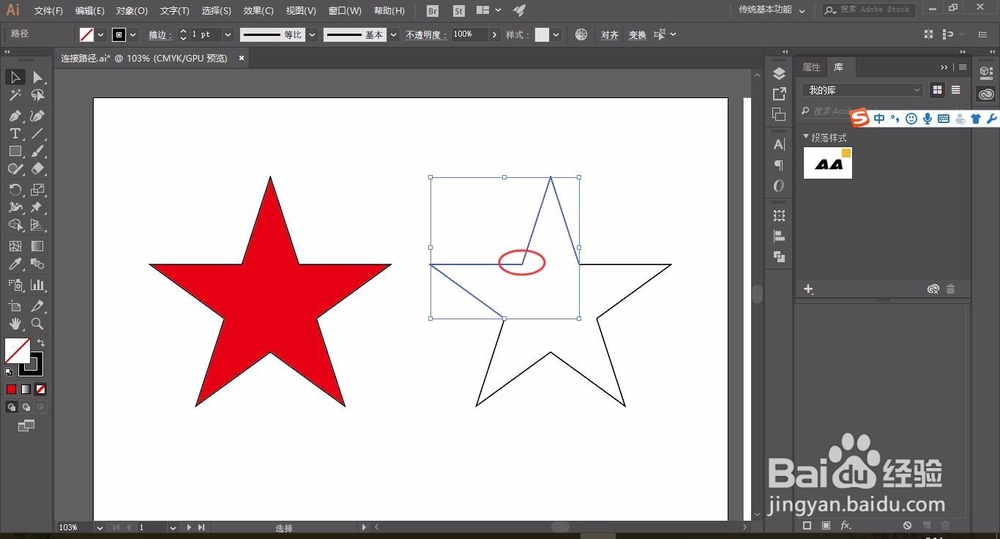Click the 变换 button in control bar

point(637,34)
